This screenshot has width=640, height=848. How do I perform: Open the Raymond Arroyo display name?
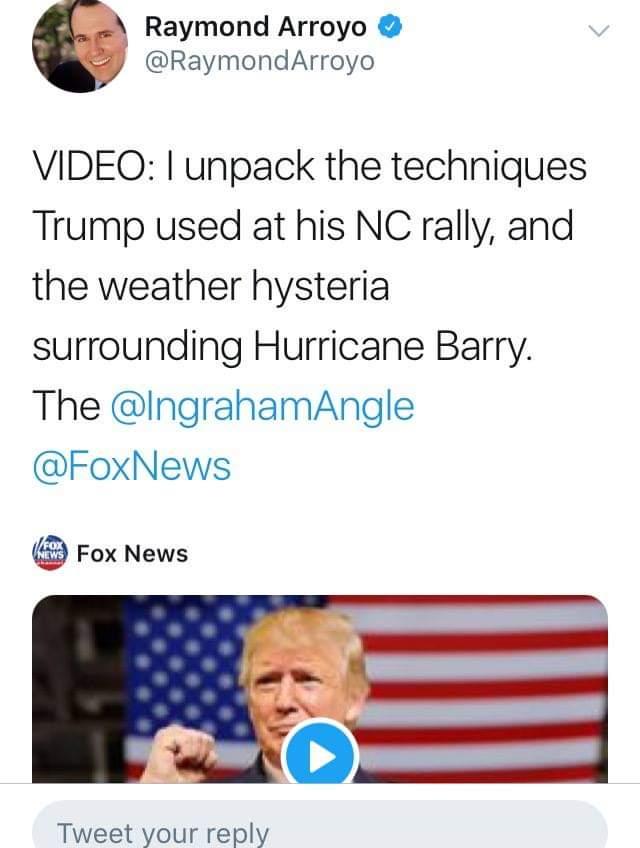coord(255,27)
